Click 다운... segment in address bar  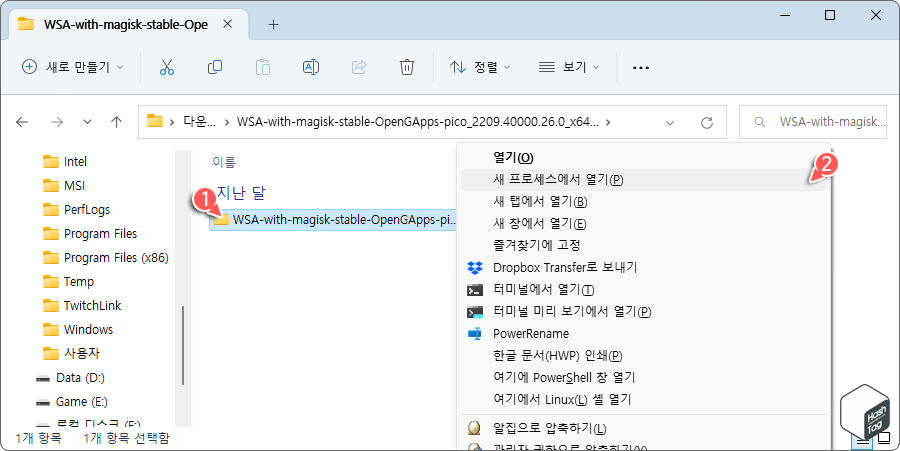coord(199,122)
